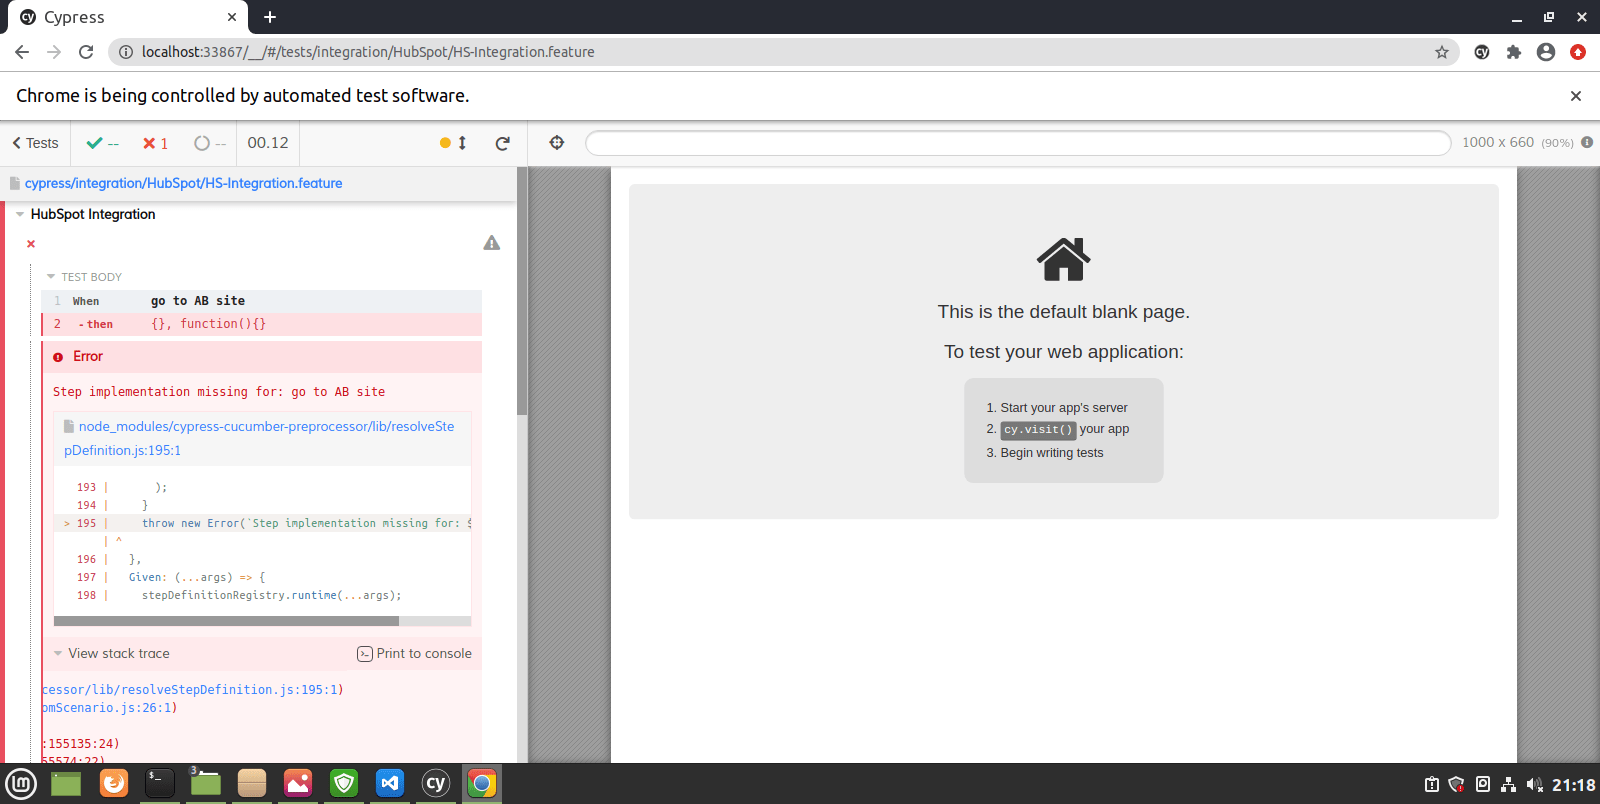Image resolution: width=1600 pixels, height=804 pixels.
Task: Open Visual Studio Code from taskbar
Action: [390, 783]
